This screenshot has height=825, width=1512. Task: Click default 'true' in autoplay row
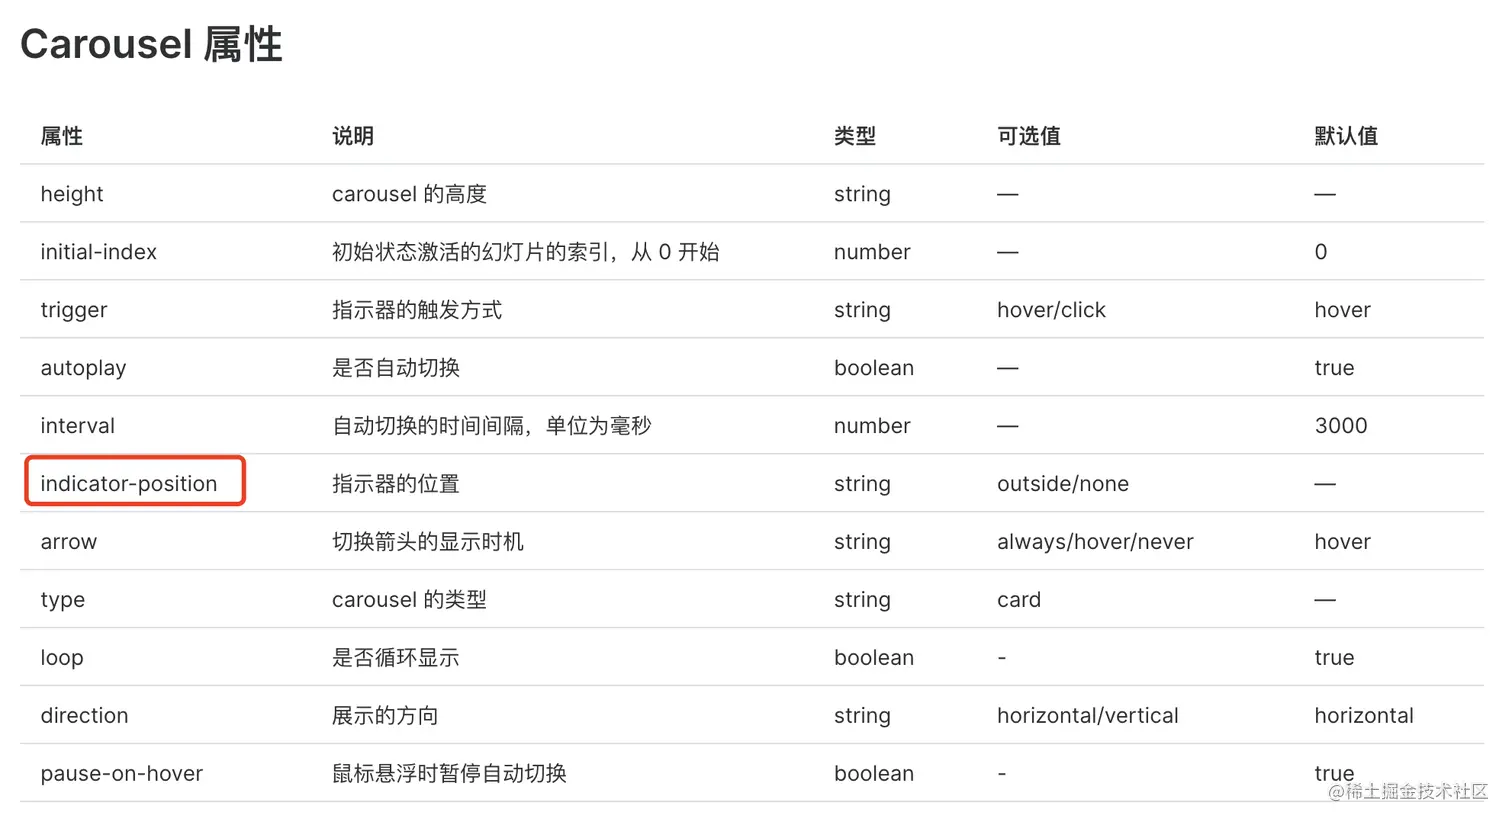[1335, 368]
